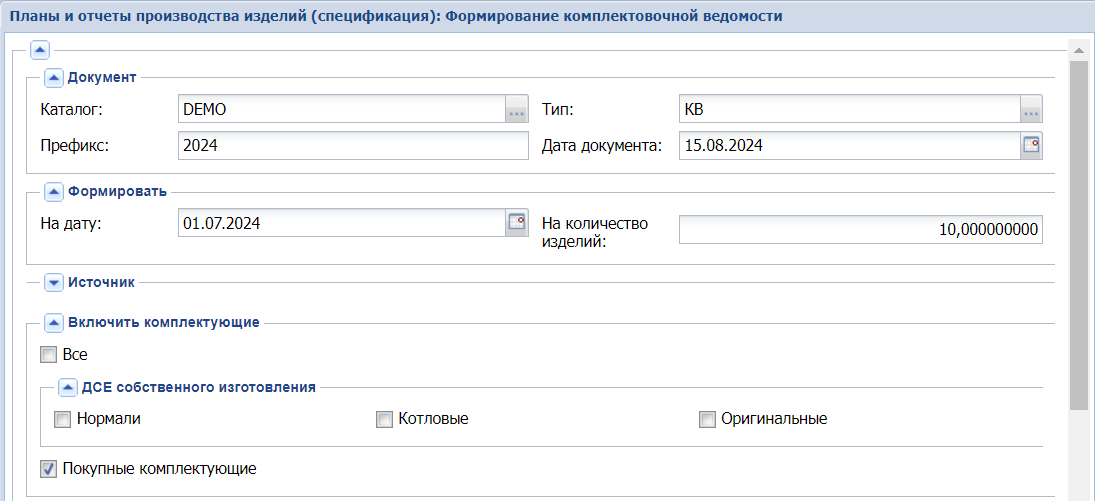The image size is (1095, 501).
Task: Open calendar for Дата документа
Action: pyautogui.click(x=1031, y=145)
